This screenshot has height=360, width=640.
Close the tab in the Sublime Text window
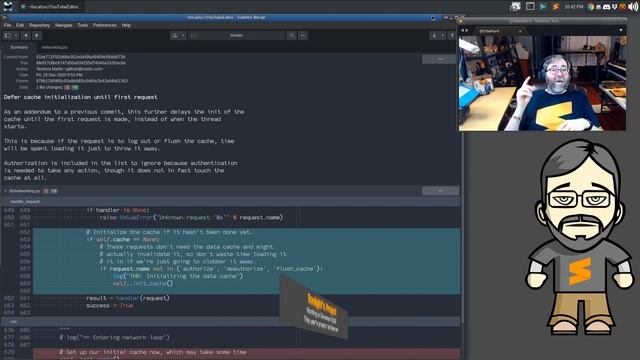pos(520,31)
